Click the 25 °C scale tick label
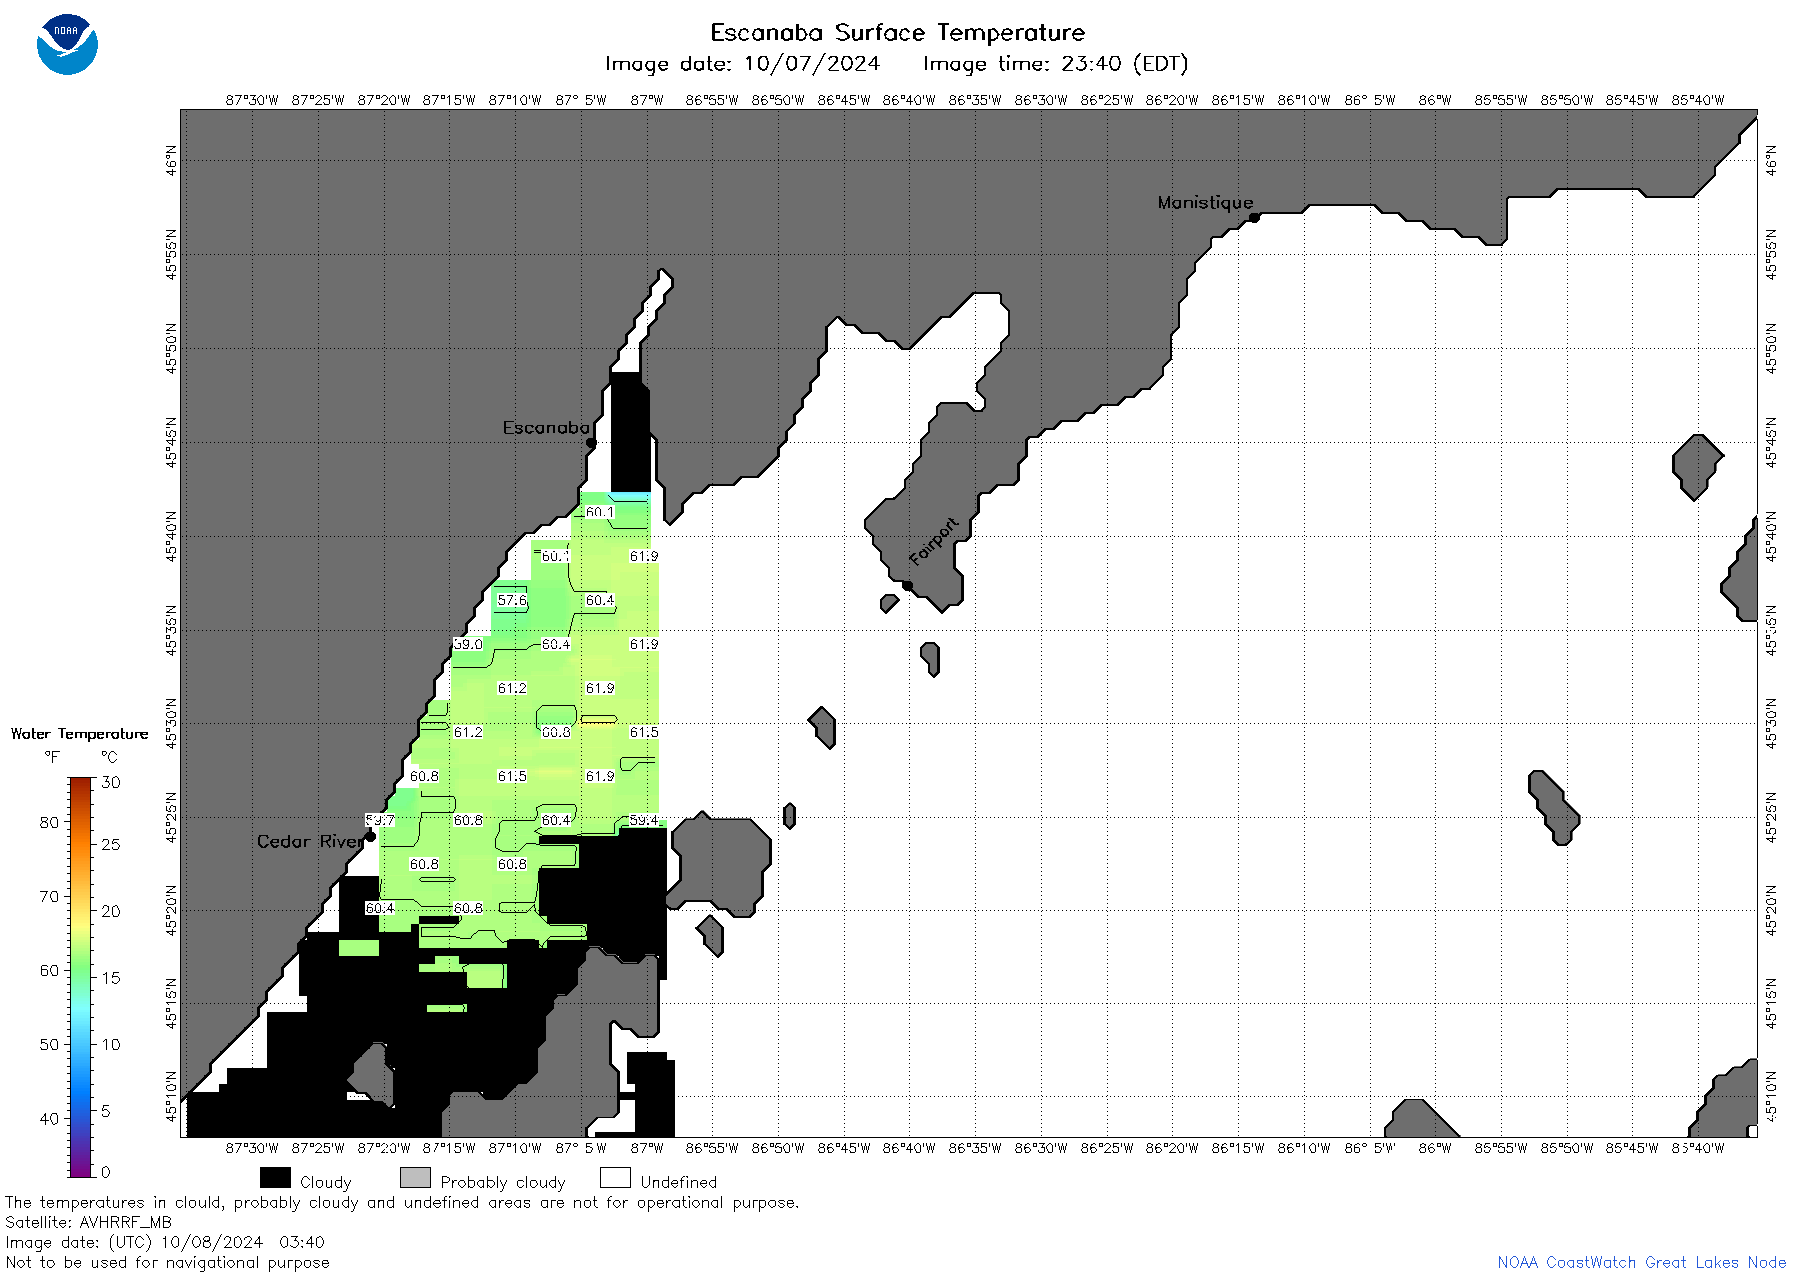The width and height of the screenshot is (1797, 1278). click(111, 844)
